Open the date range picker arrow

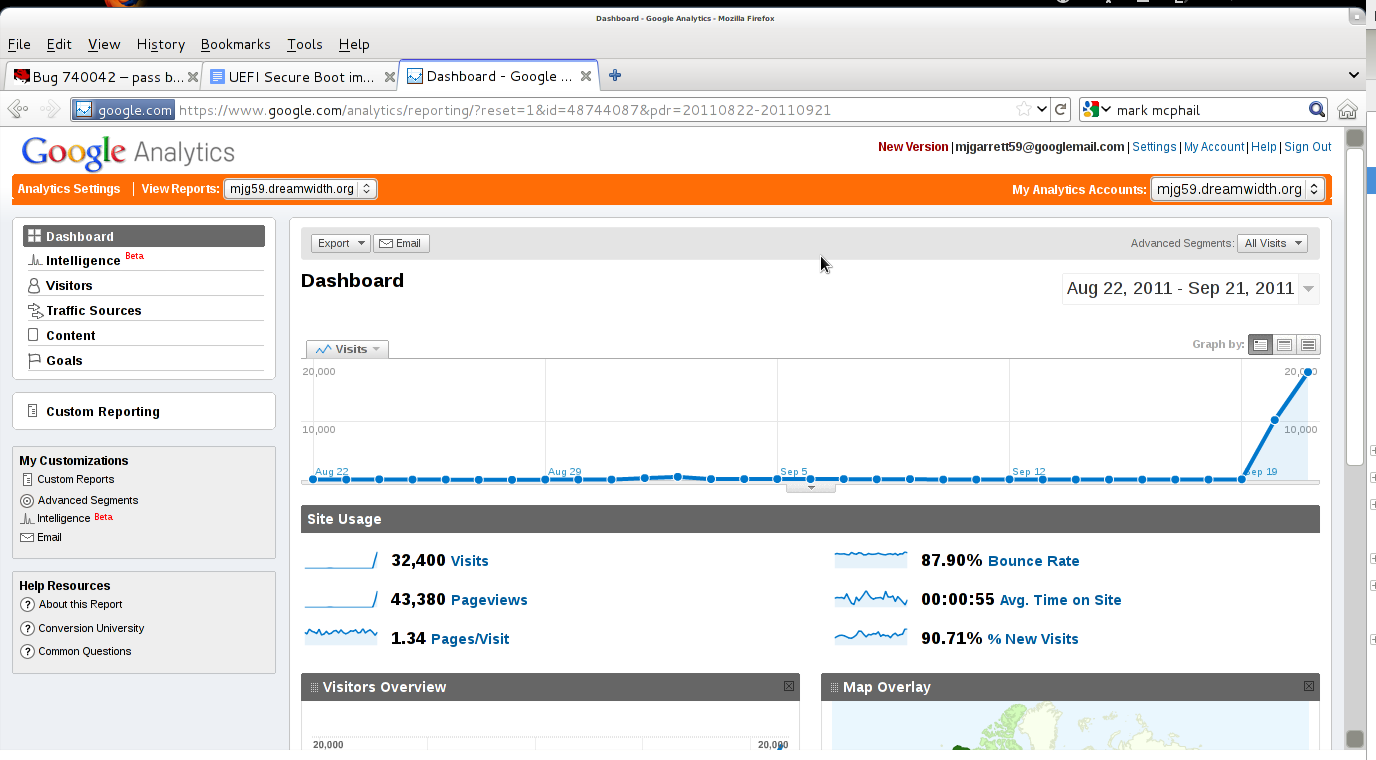(1308, 289)
